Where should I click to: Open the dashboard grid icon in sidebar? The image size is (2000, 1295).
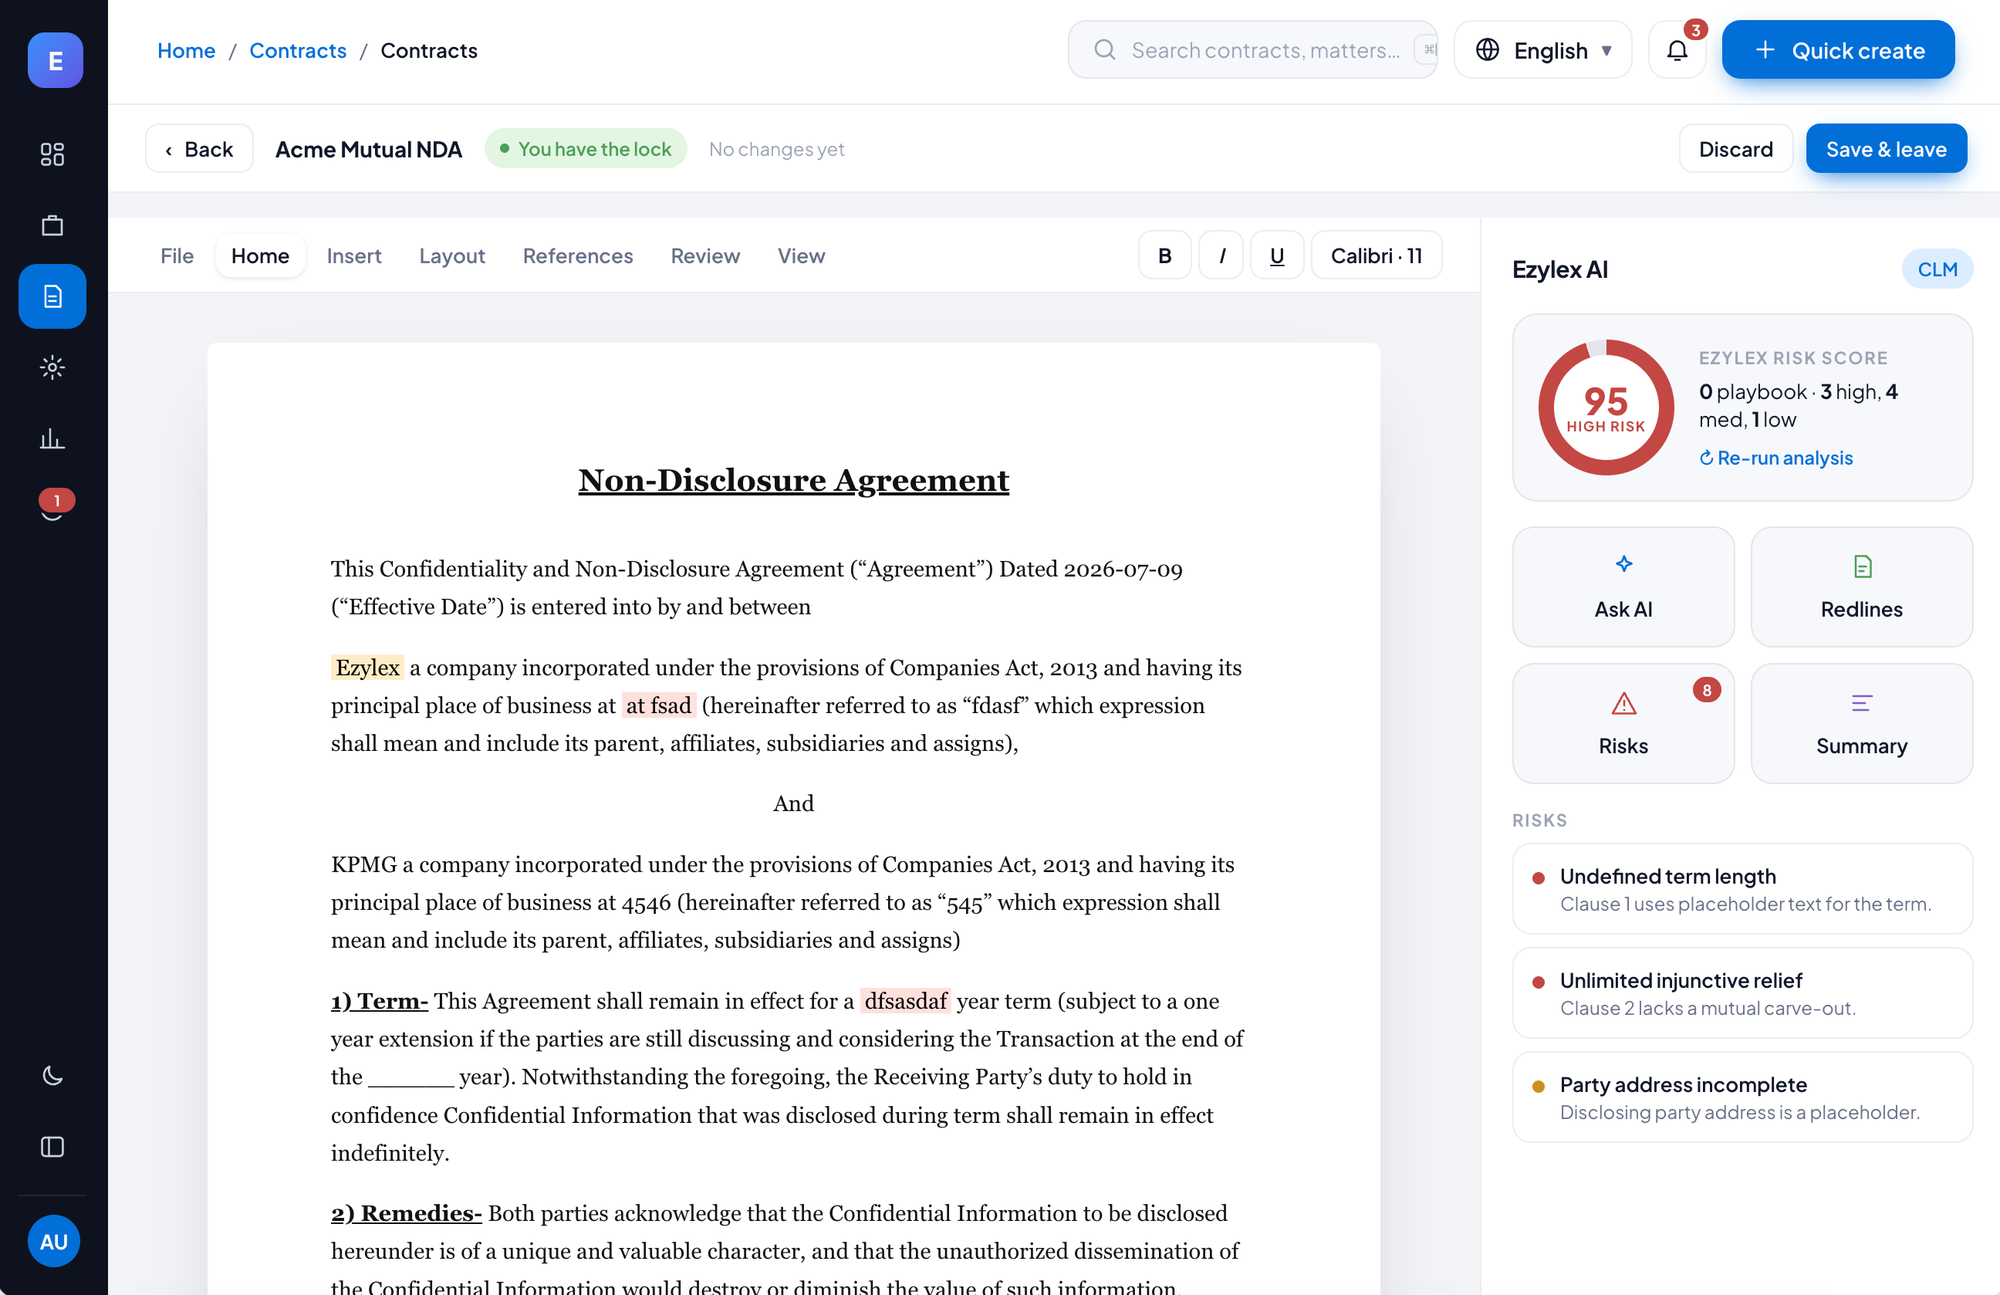coord(52,154)
